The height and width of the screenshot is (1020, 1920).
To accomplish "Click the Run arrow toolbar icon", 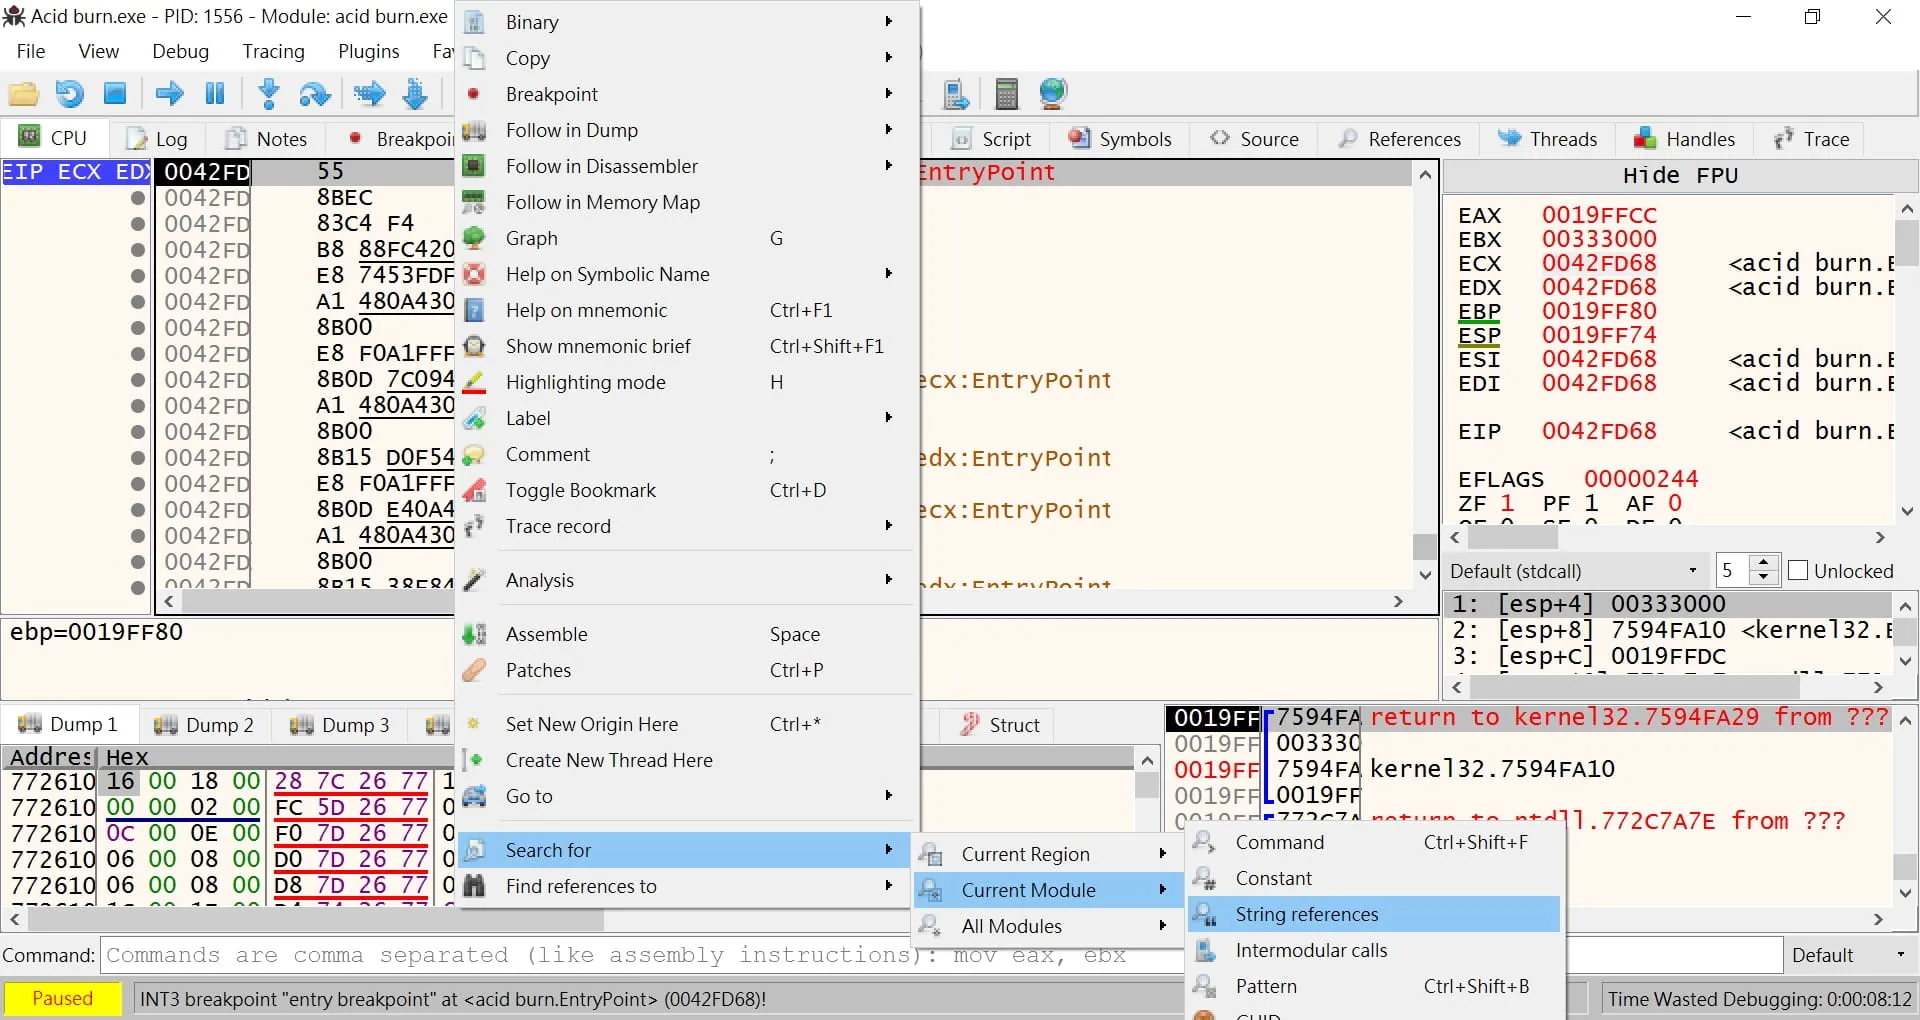I will click(x=169, y=94).
